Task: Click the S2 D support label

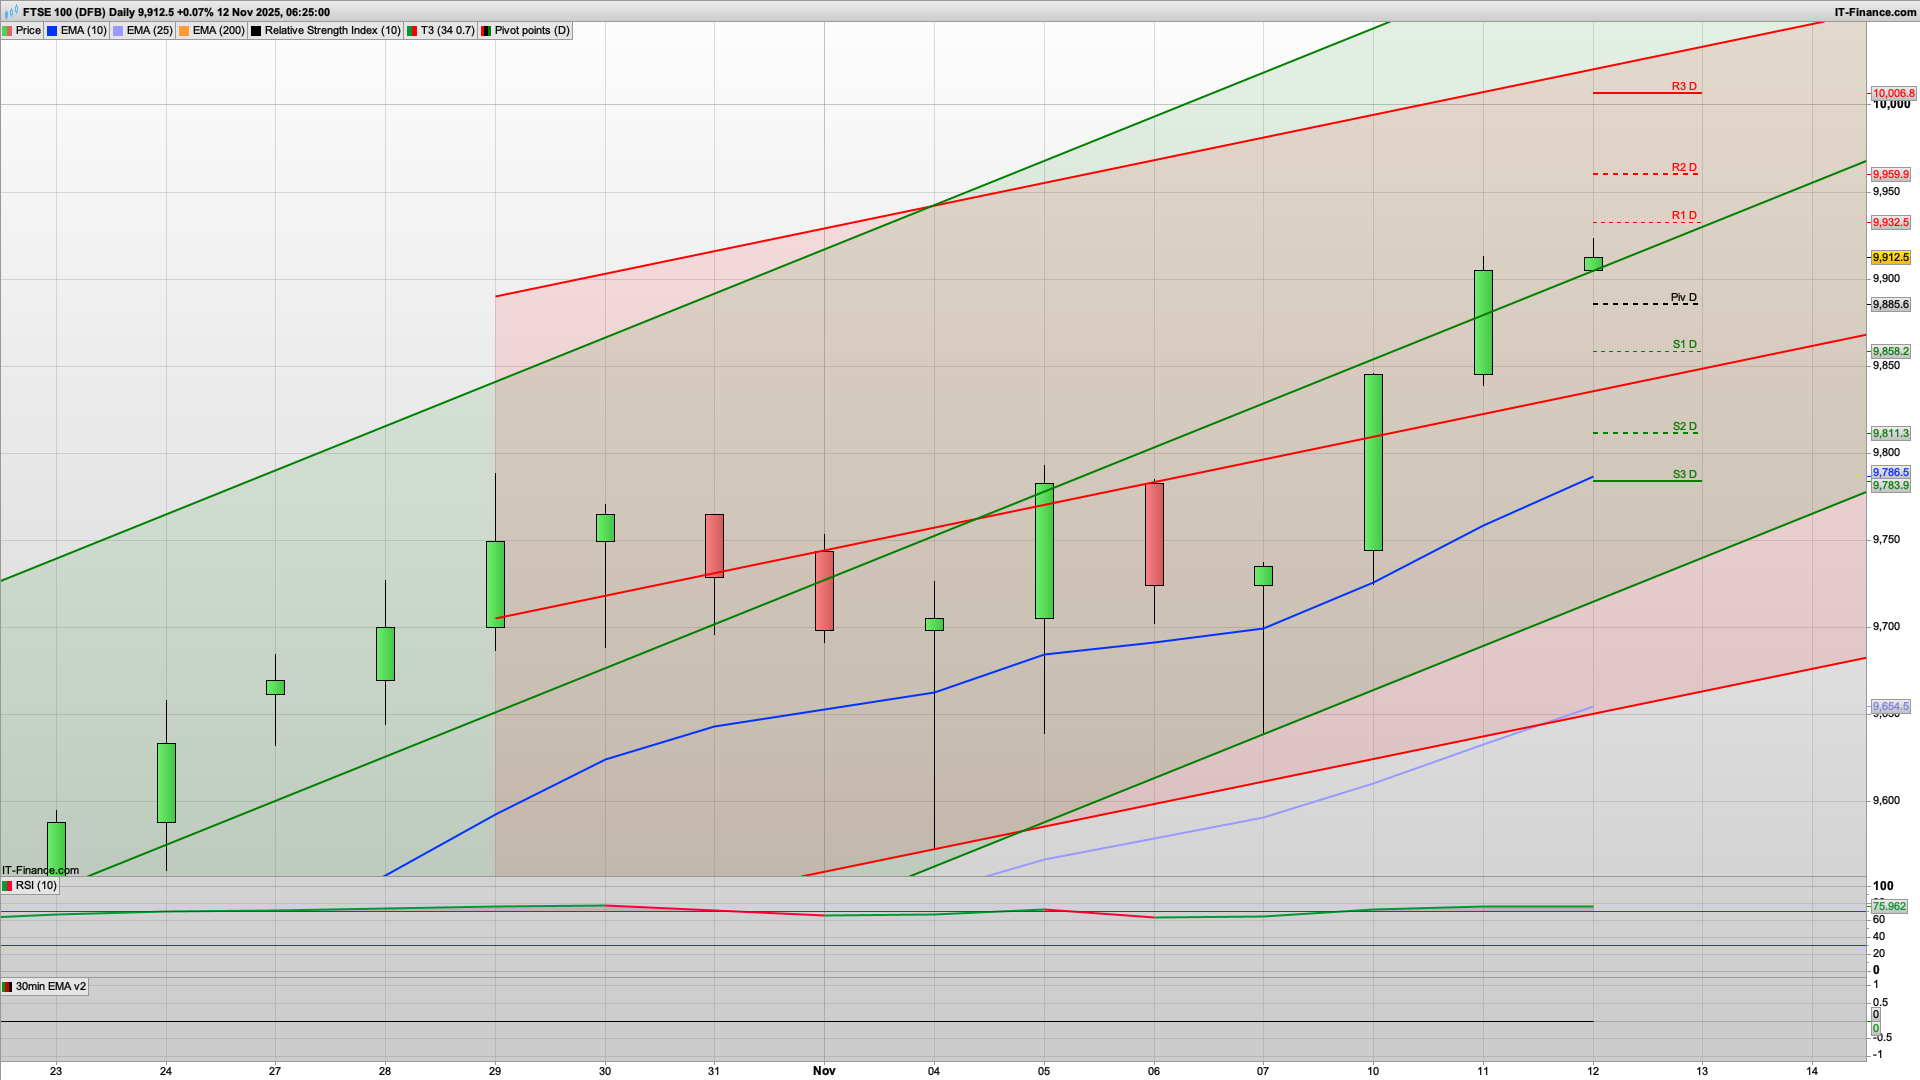Action: [1684, 426]
